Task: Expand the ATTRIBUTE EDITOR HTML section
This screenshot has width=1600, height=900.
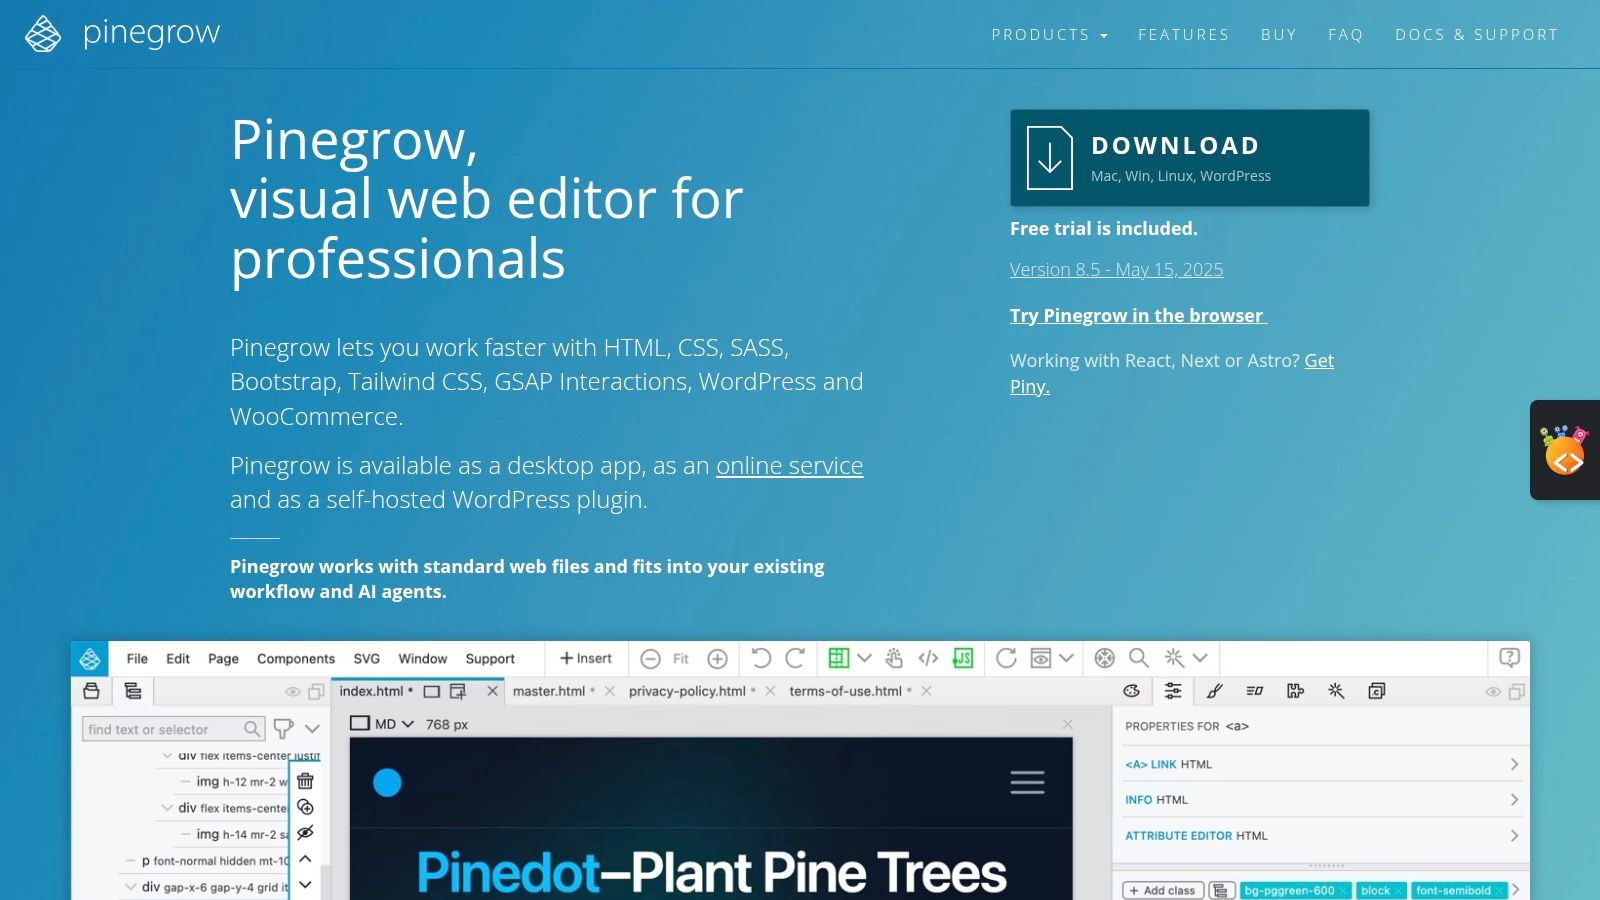Action: coord(1322,836)
